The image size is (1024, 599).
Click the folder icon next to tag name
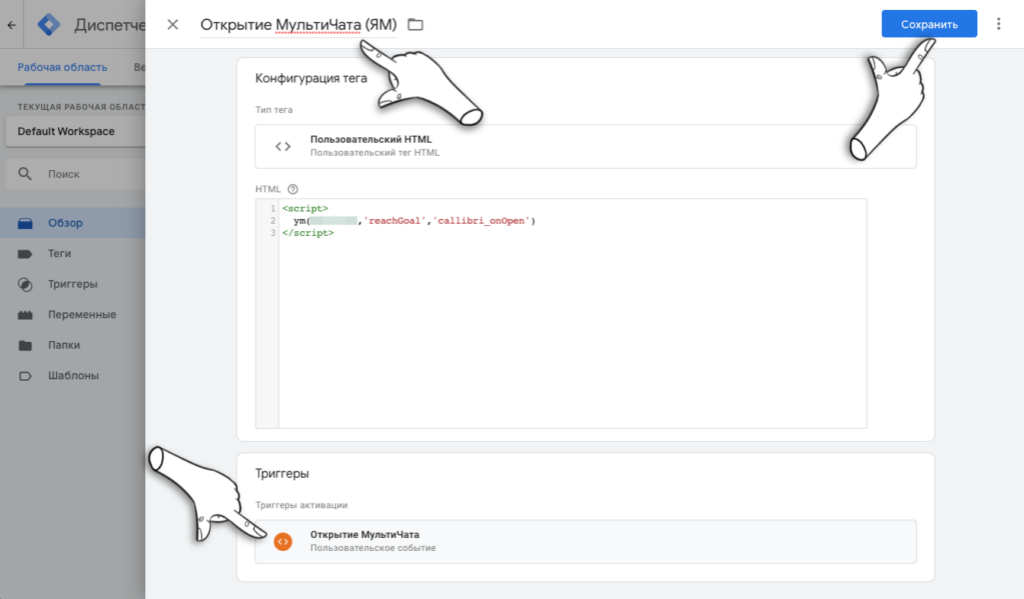click(415, 24)
